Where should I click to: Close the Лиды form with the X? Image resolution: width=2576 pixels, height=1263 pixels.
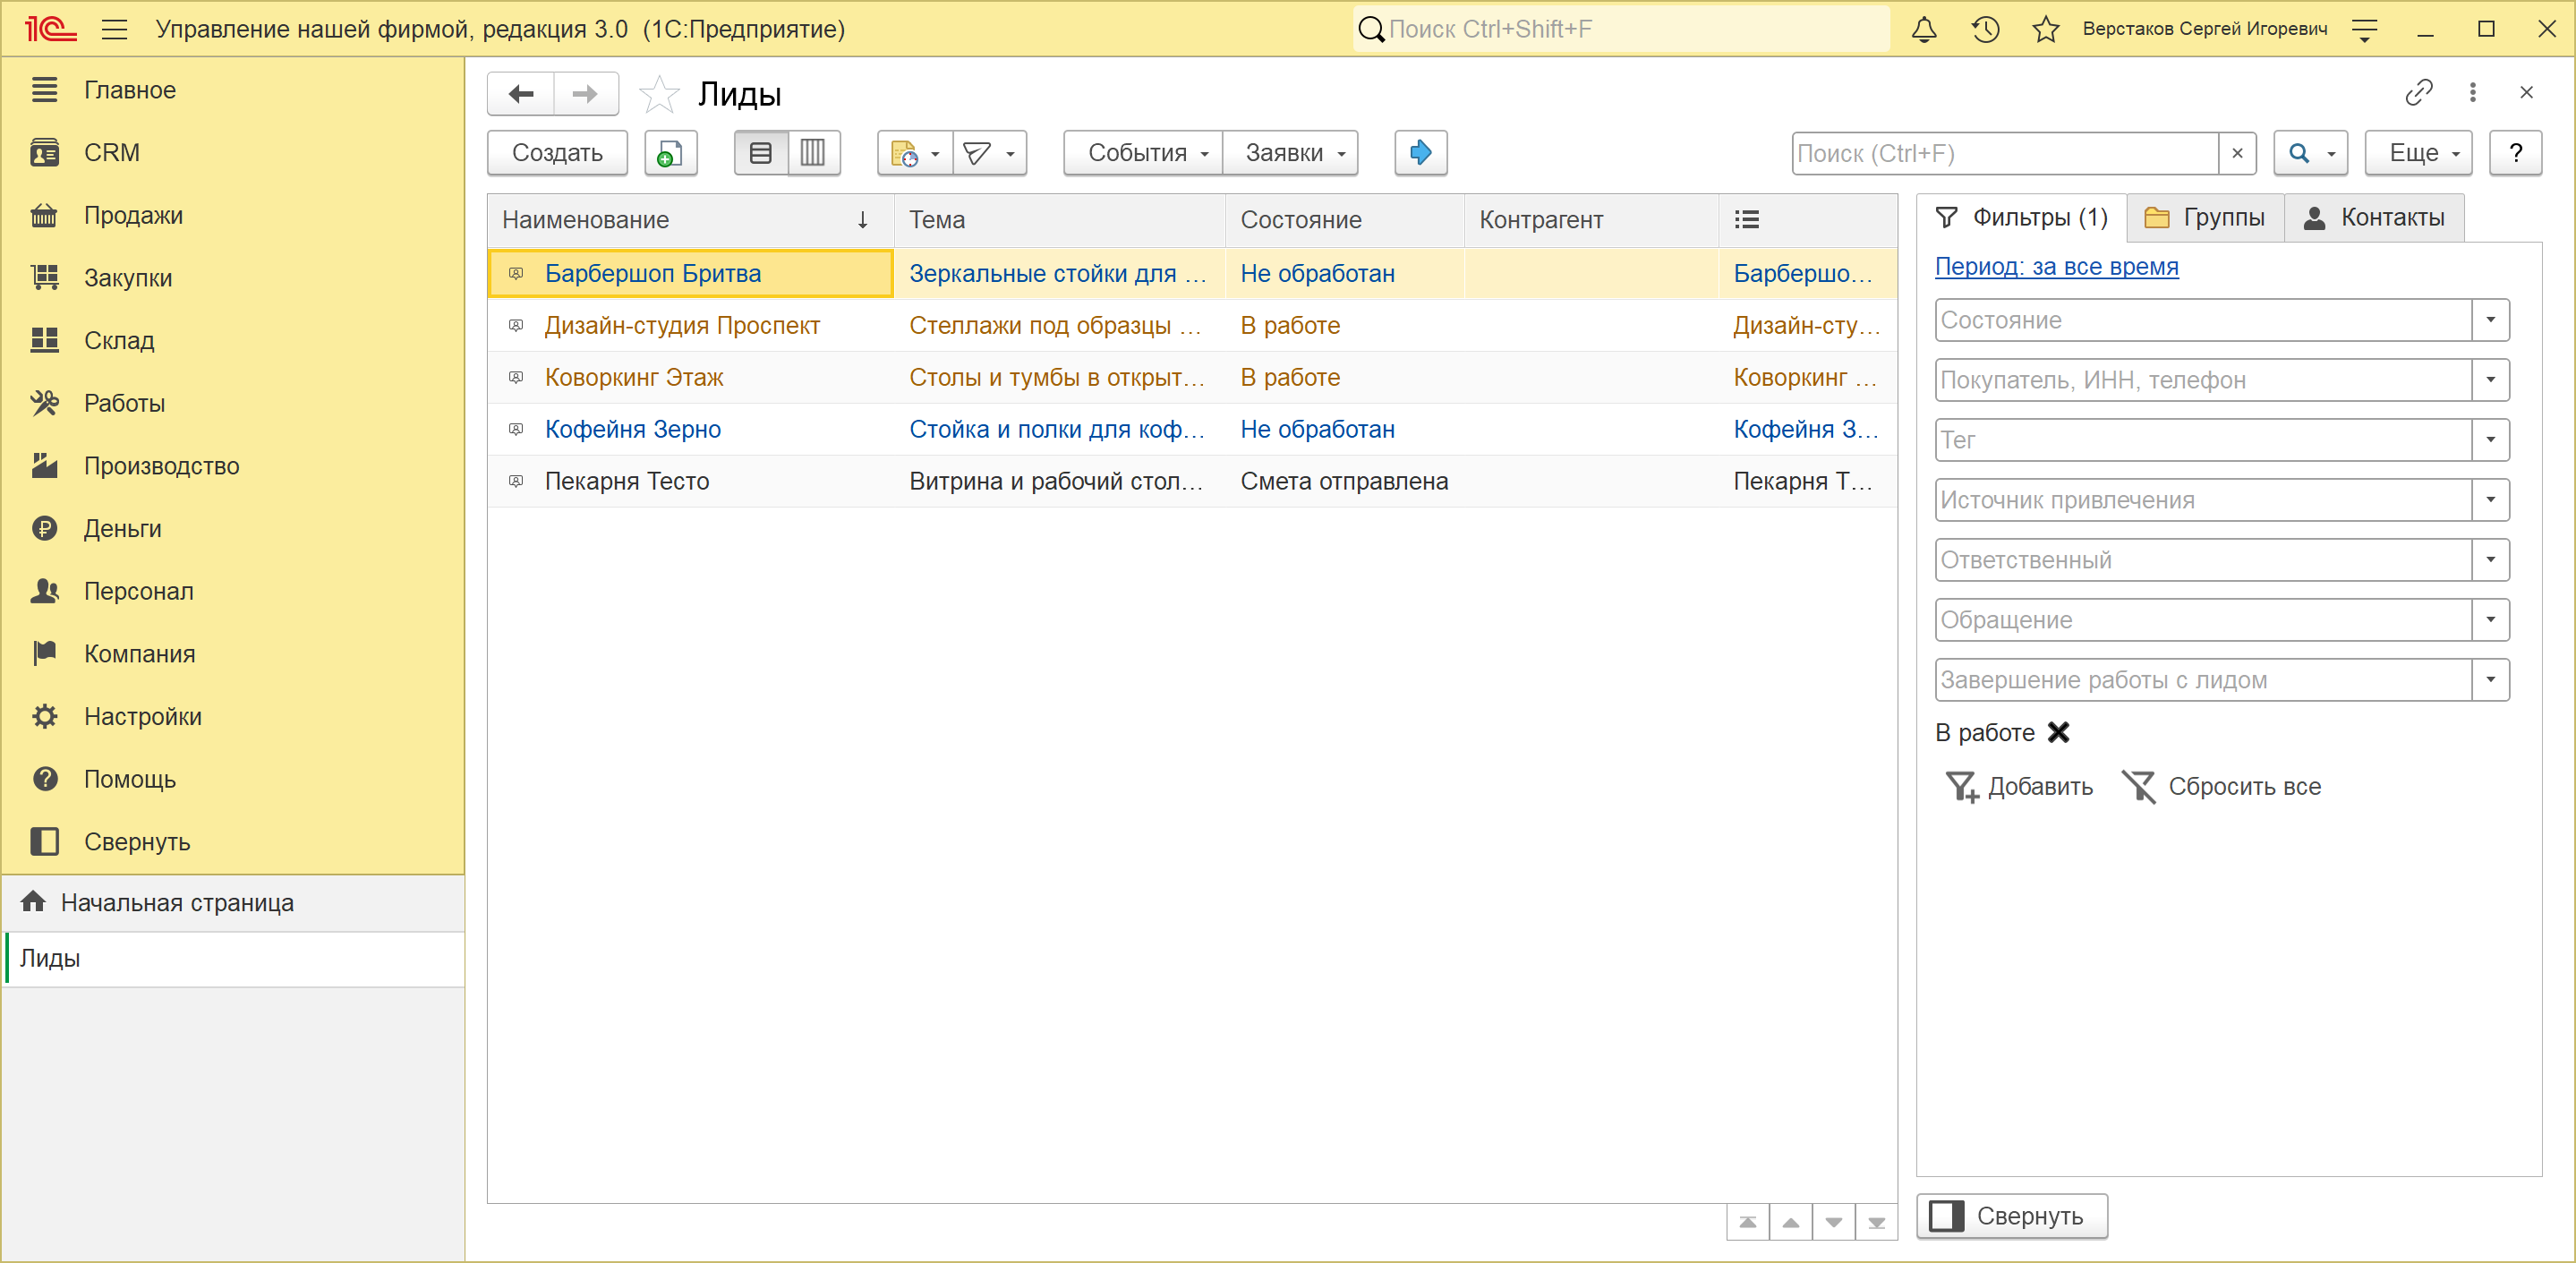(x=2527, y=93)
